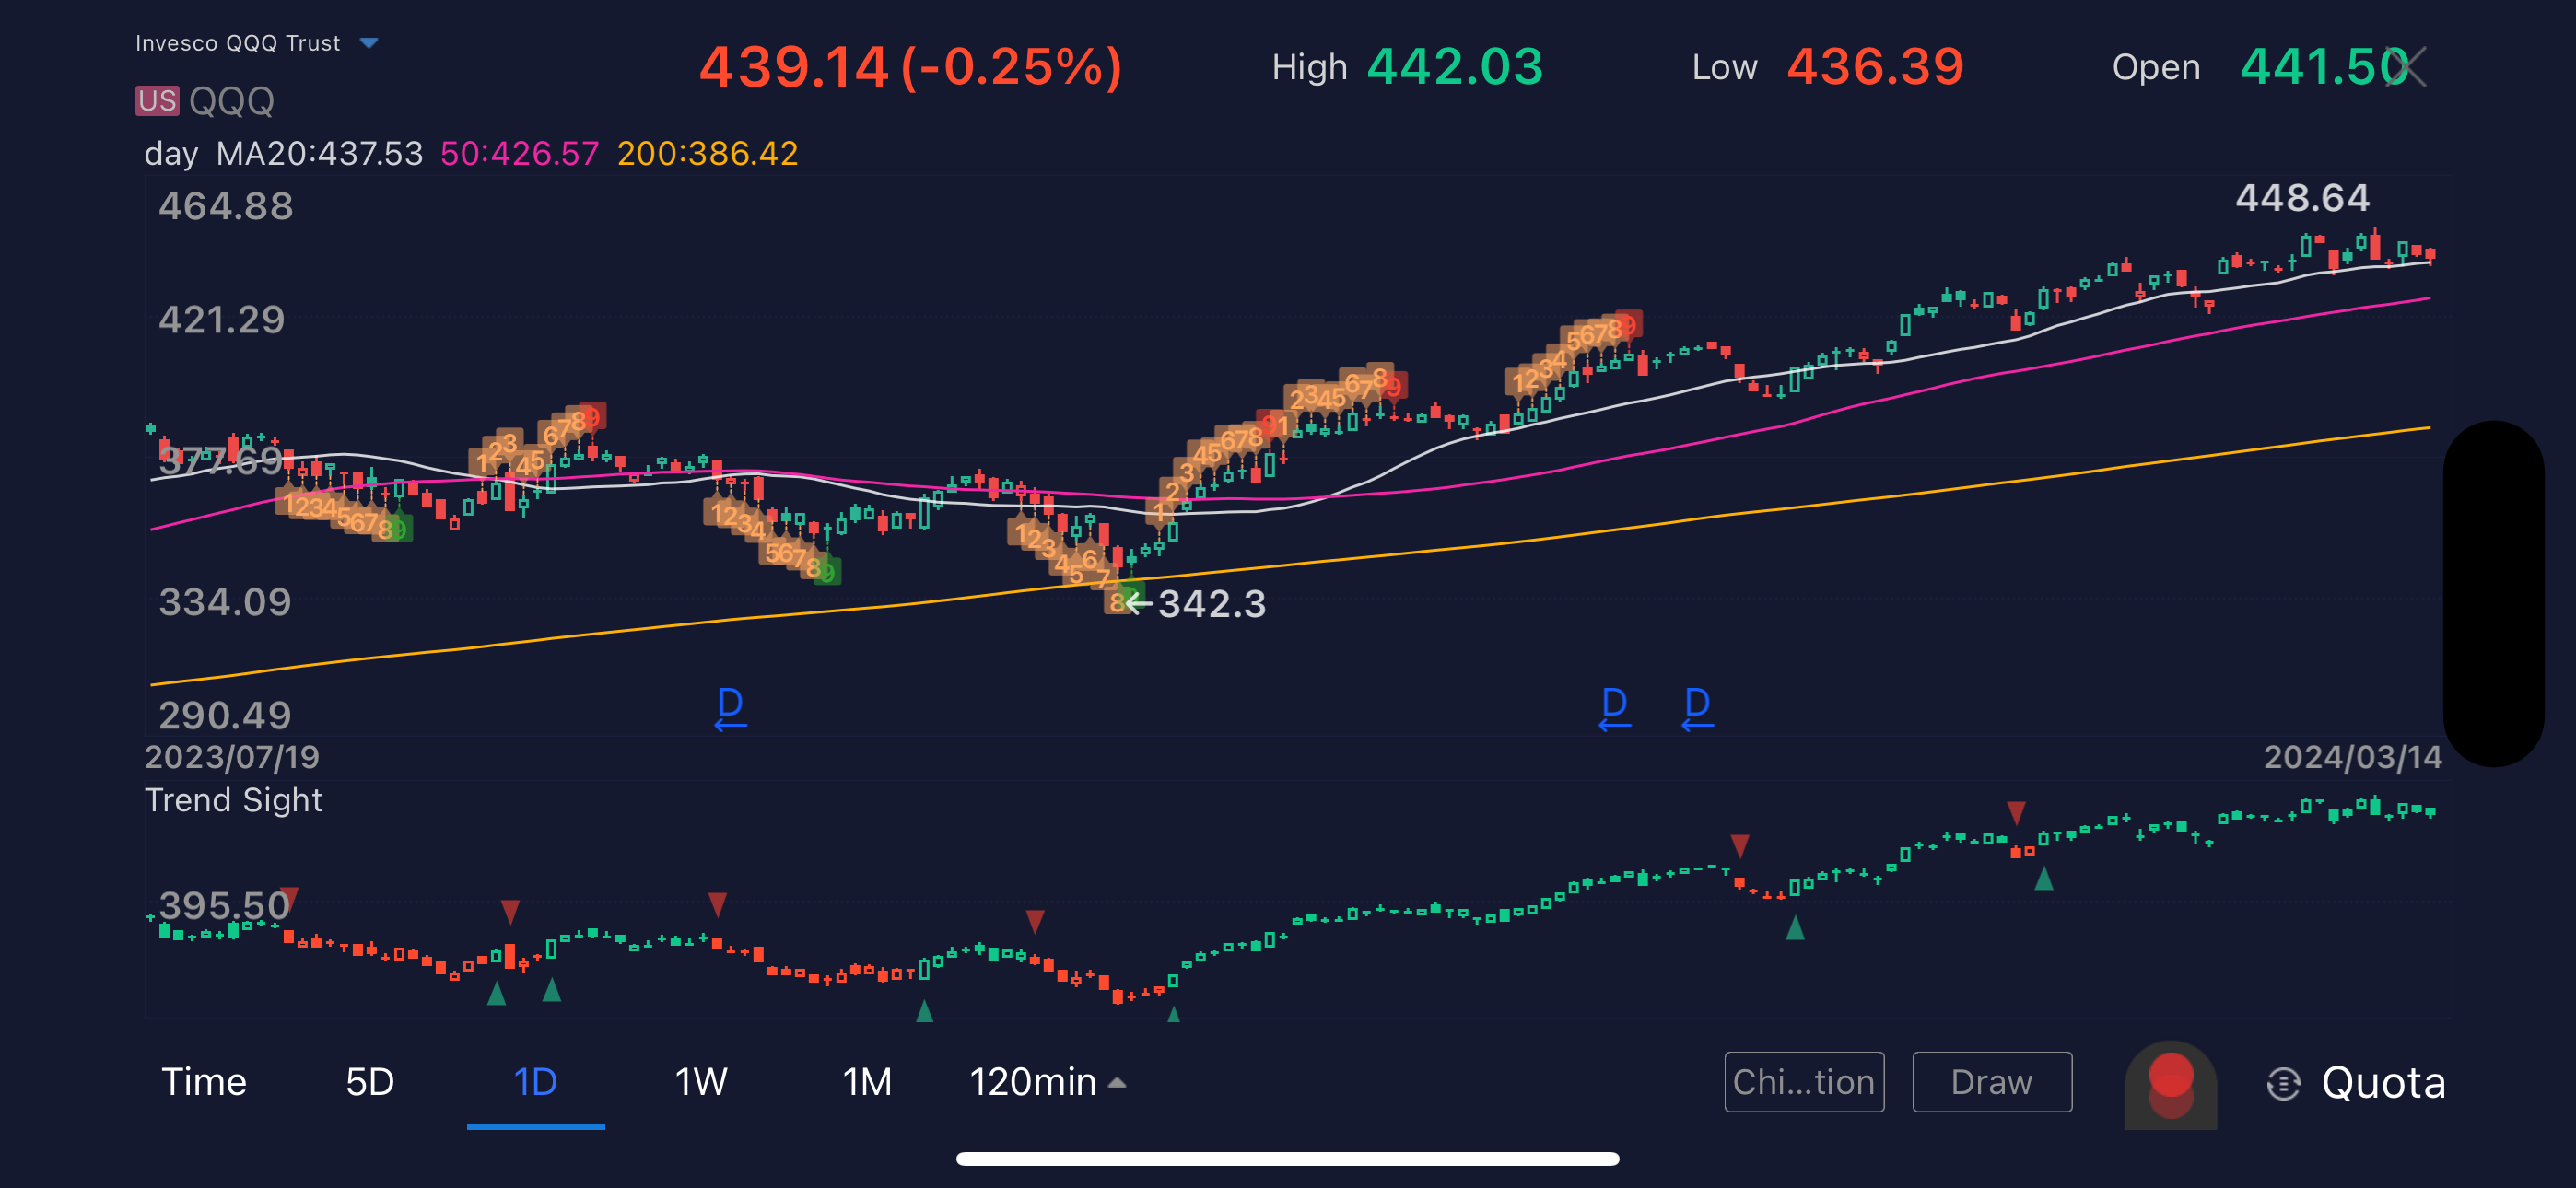Switch to the 1W timeframe tab
Viewport: 2576px width, 1188px height.
coord(700,1082)
